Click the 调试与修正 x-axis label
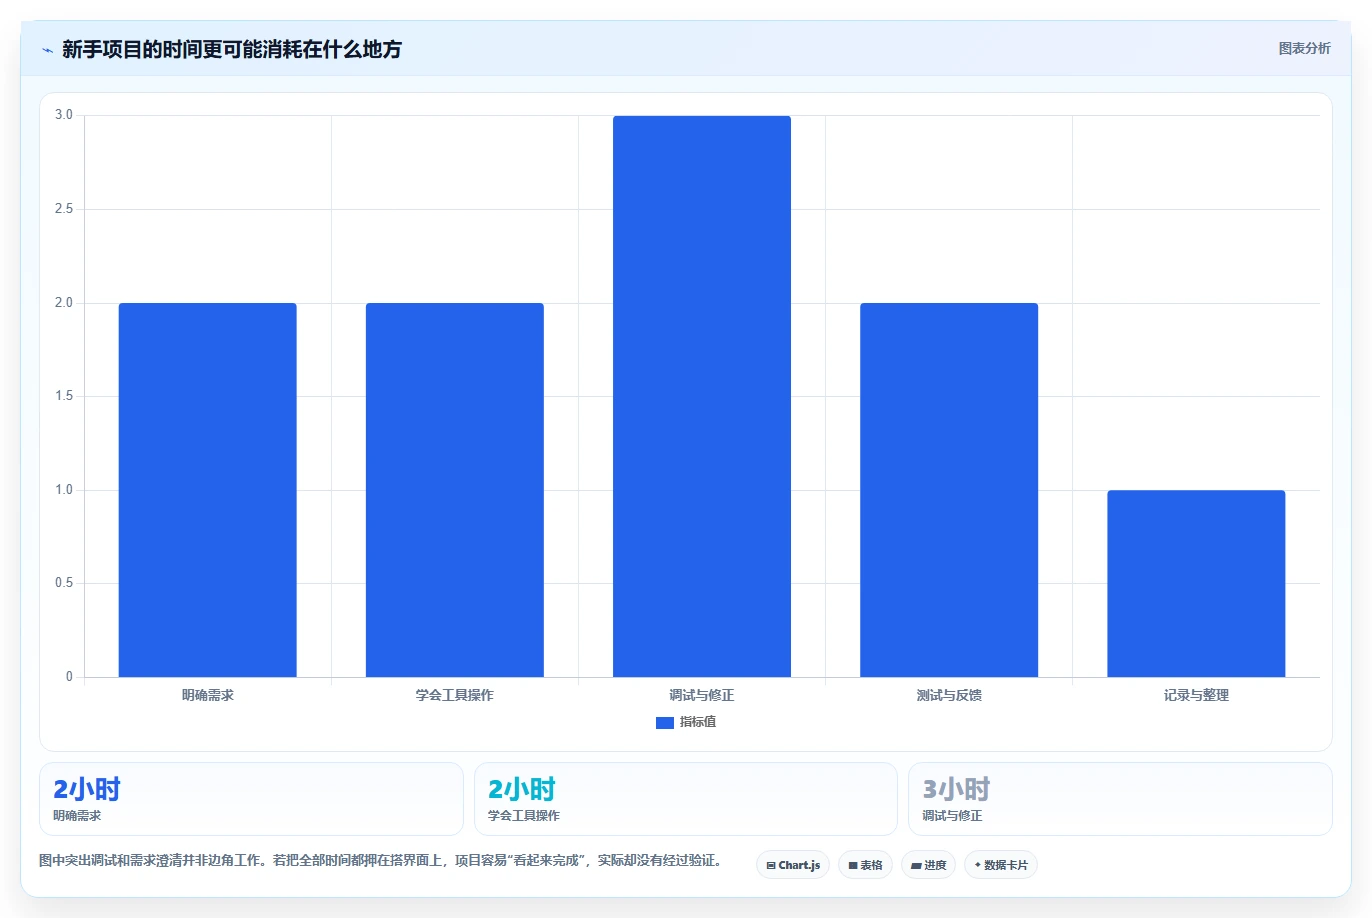1372x918 pixels. [702, 695]
